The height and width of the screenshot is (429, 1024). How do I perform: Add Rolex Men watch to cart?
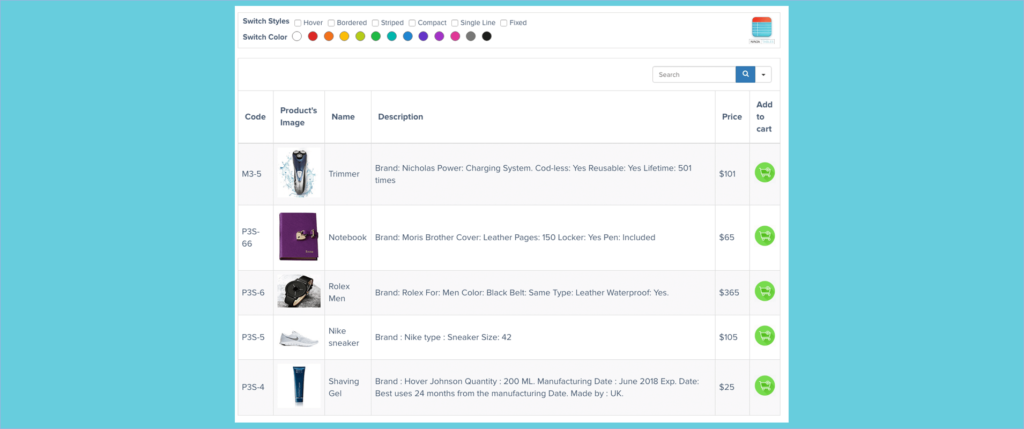point(764,291)
